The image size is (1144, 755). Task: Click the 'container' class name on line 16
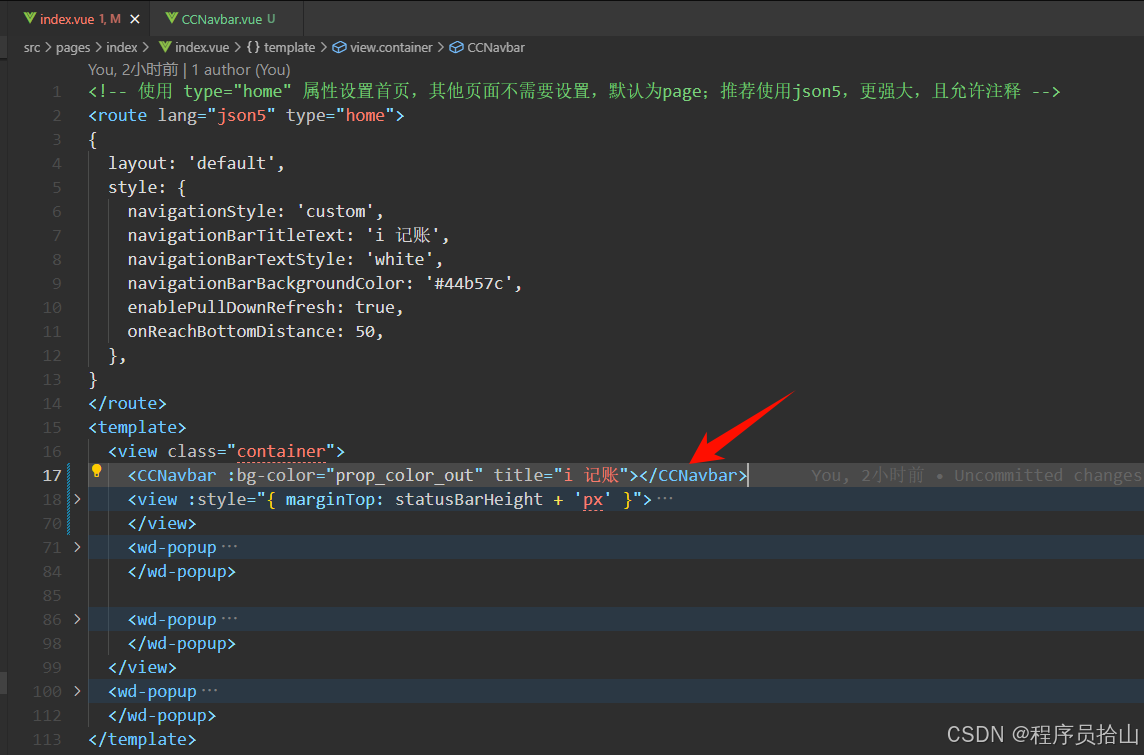point(281,452)
